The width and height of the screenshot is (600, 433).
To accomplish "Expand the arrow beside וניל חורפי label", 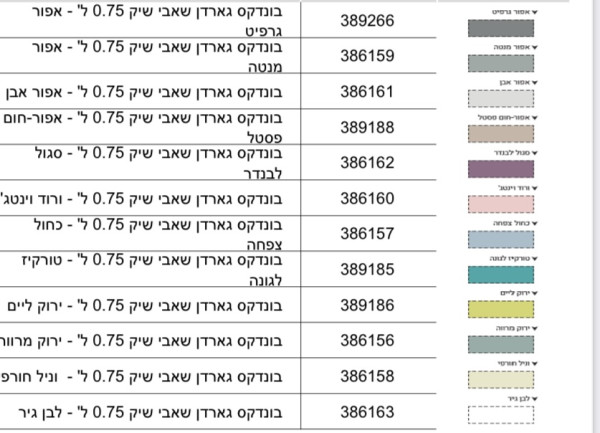I will pos(535,363).
